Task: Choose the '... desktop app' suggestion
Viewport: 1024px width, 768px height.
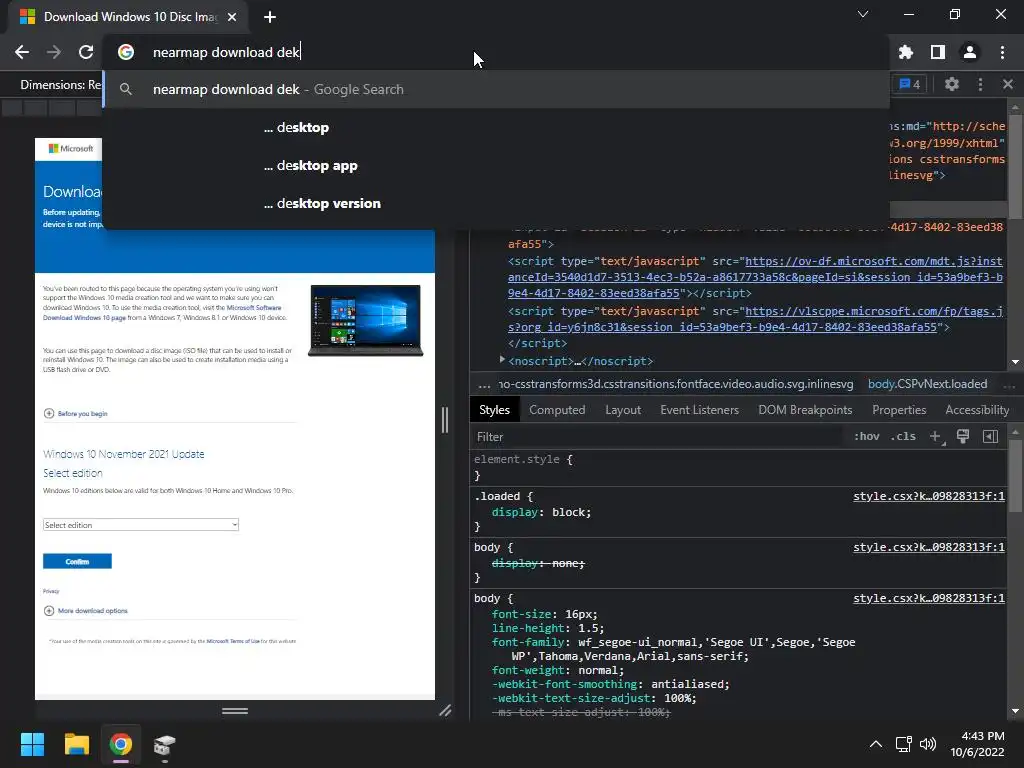Action: click(496, 165)
